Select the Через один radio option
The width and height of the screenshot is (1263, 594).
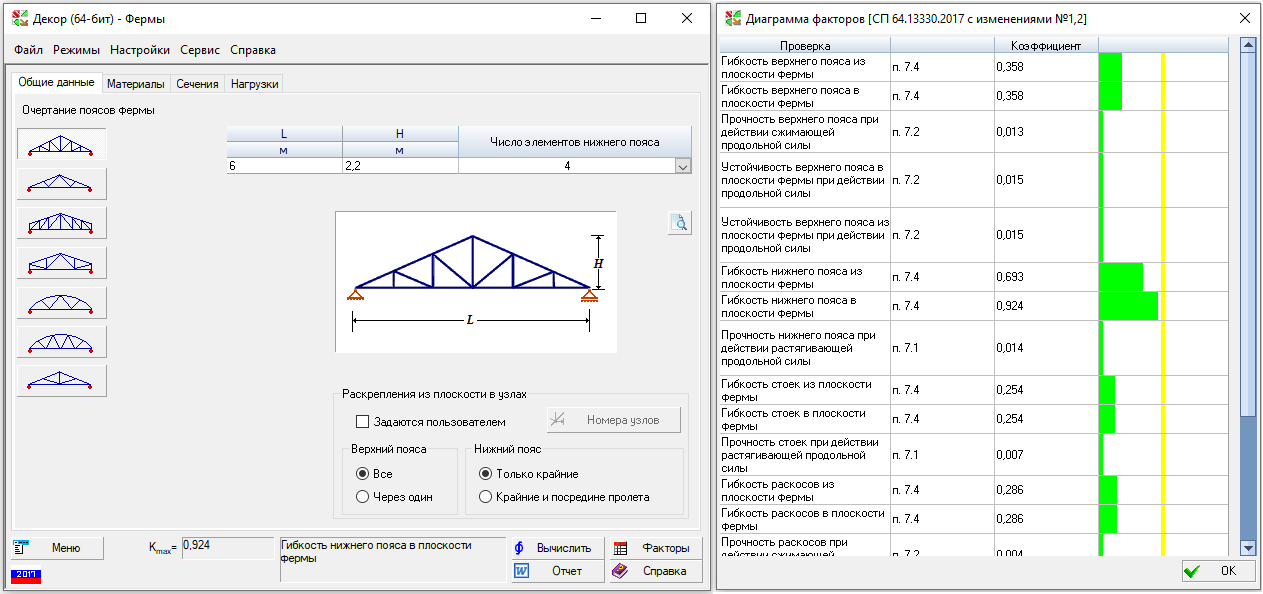pyautogui.click(x=363, y=497)
